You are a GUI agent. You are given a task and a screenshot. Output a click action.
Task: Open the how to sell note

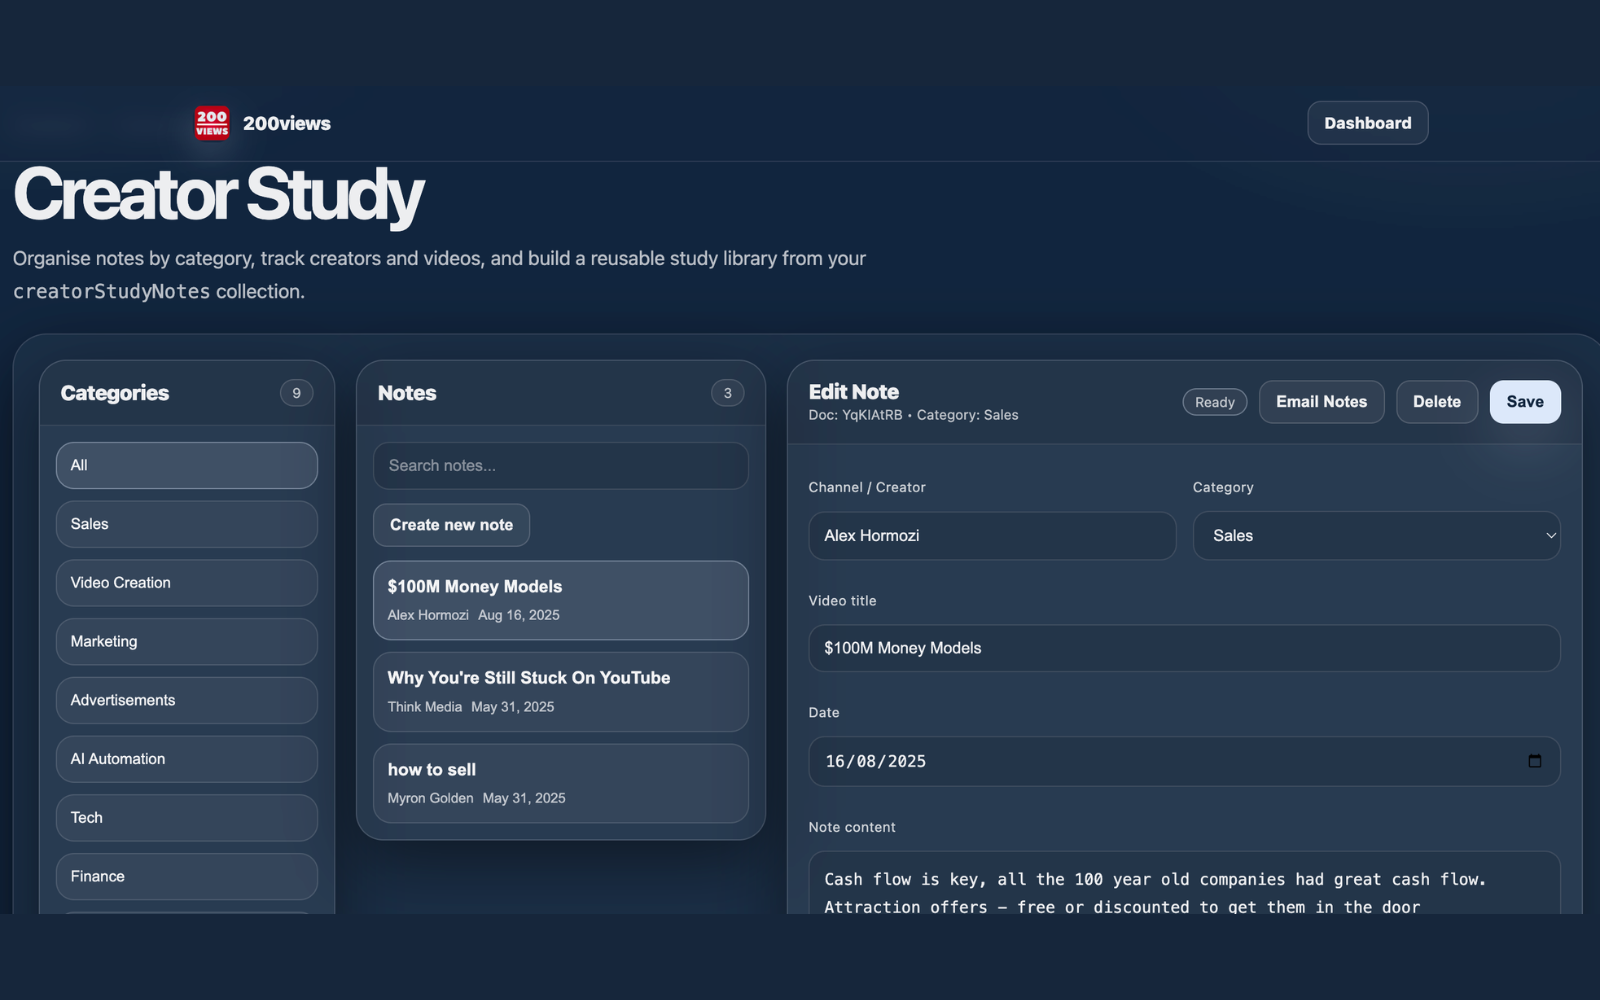point(560,783)
